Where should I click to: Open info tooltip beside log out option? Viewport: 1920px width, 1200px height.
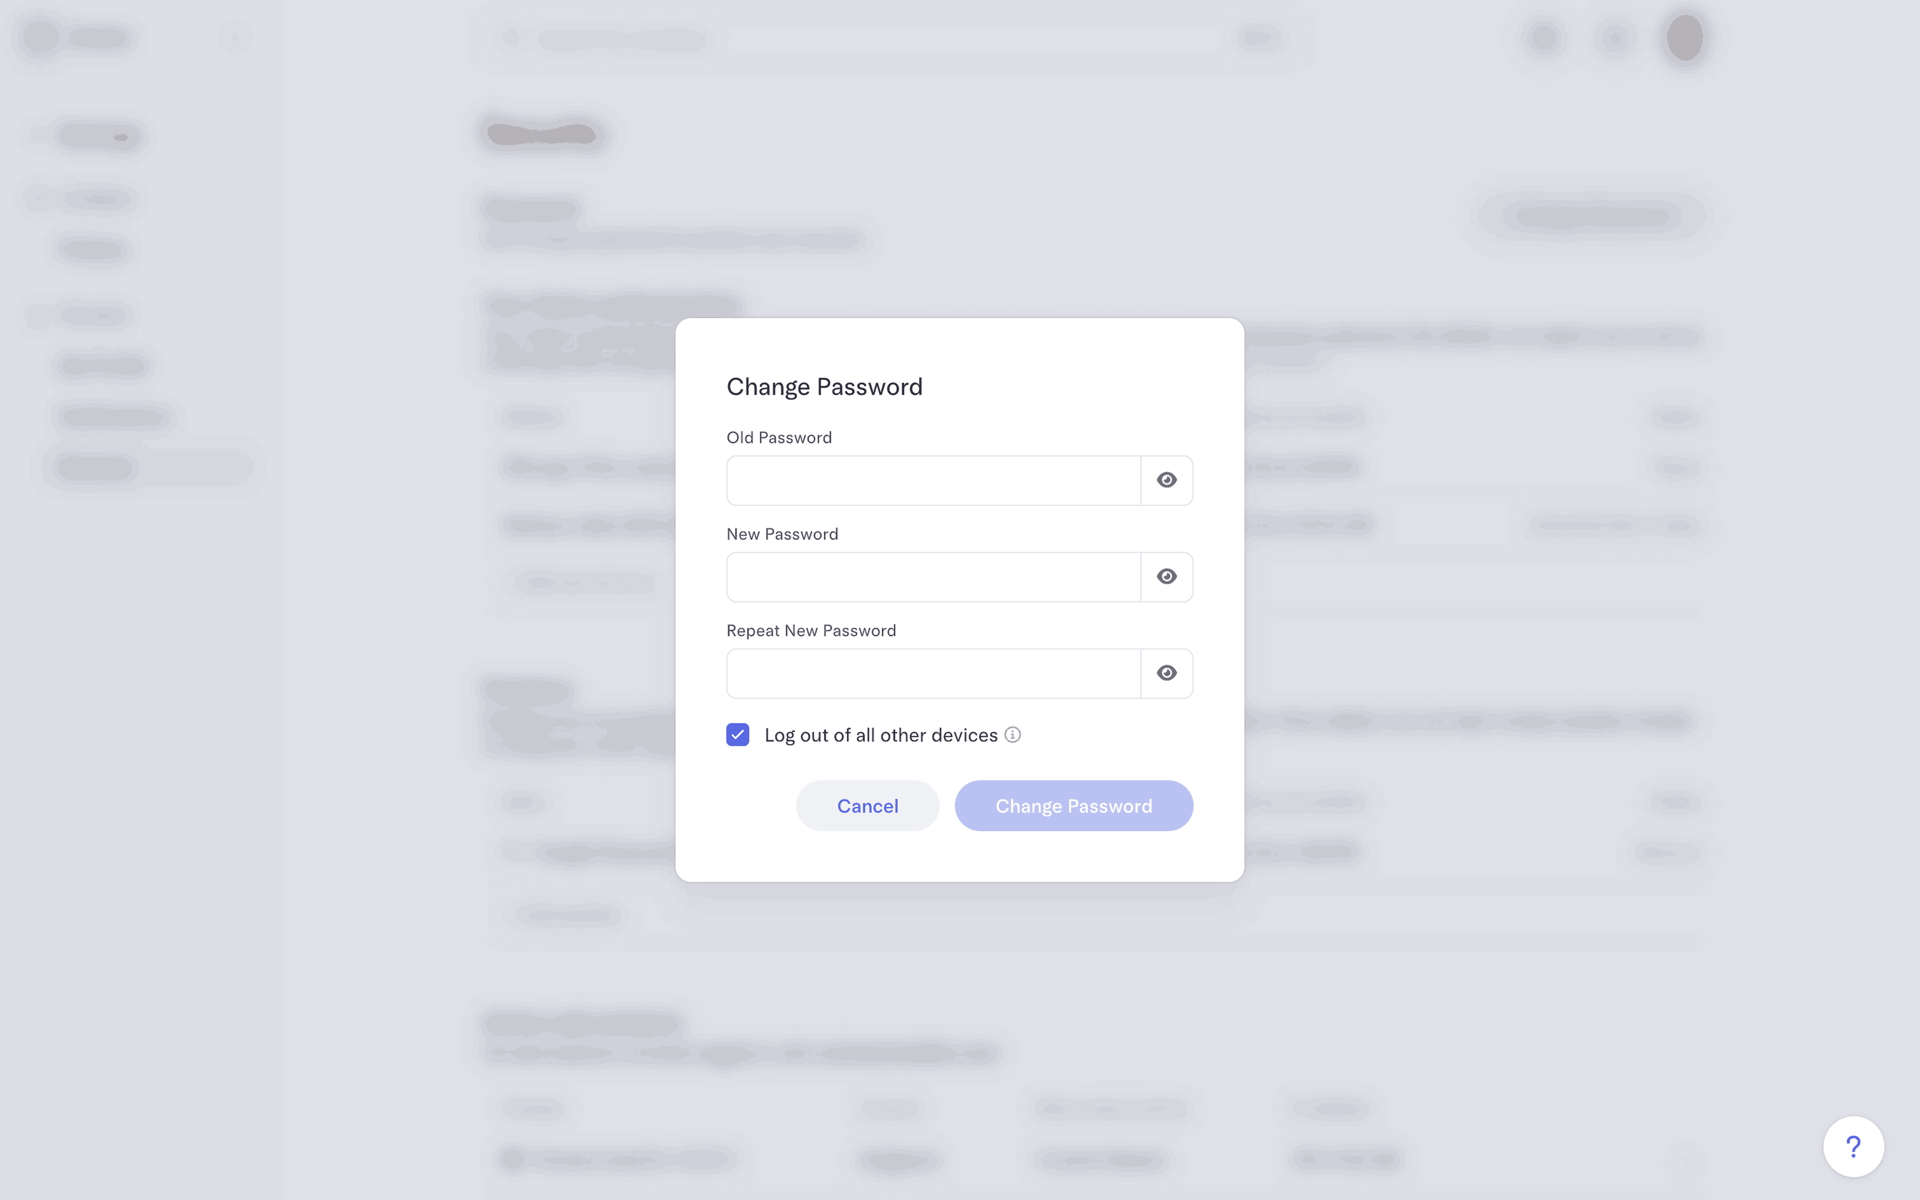[x=1012, y=735]
